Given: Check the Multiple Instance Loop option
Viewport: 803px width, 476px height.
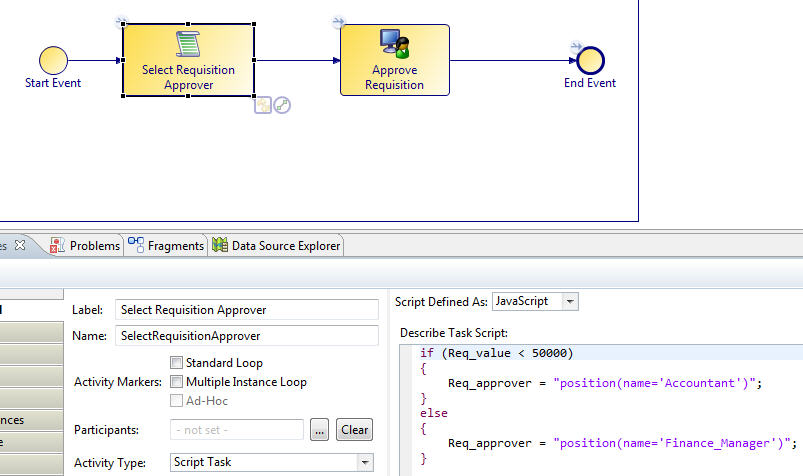Looking at the screenshot, I should pyautogui.click(x=176, y=382).
